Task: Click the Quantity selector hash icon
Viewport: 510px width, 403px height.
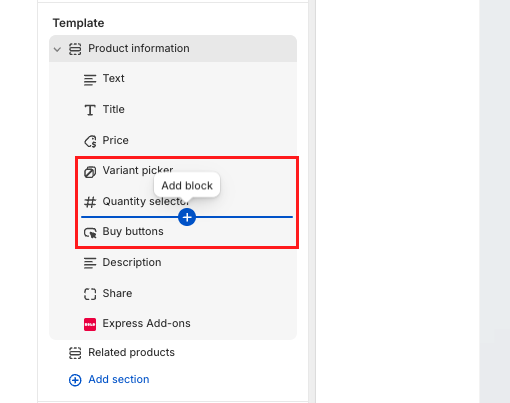Action: 90,202
